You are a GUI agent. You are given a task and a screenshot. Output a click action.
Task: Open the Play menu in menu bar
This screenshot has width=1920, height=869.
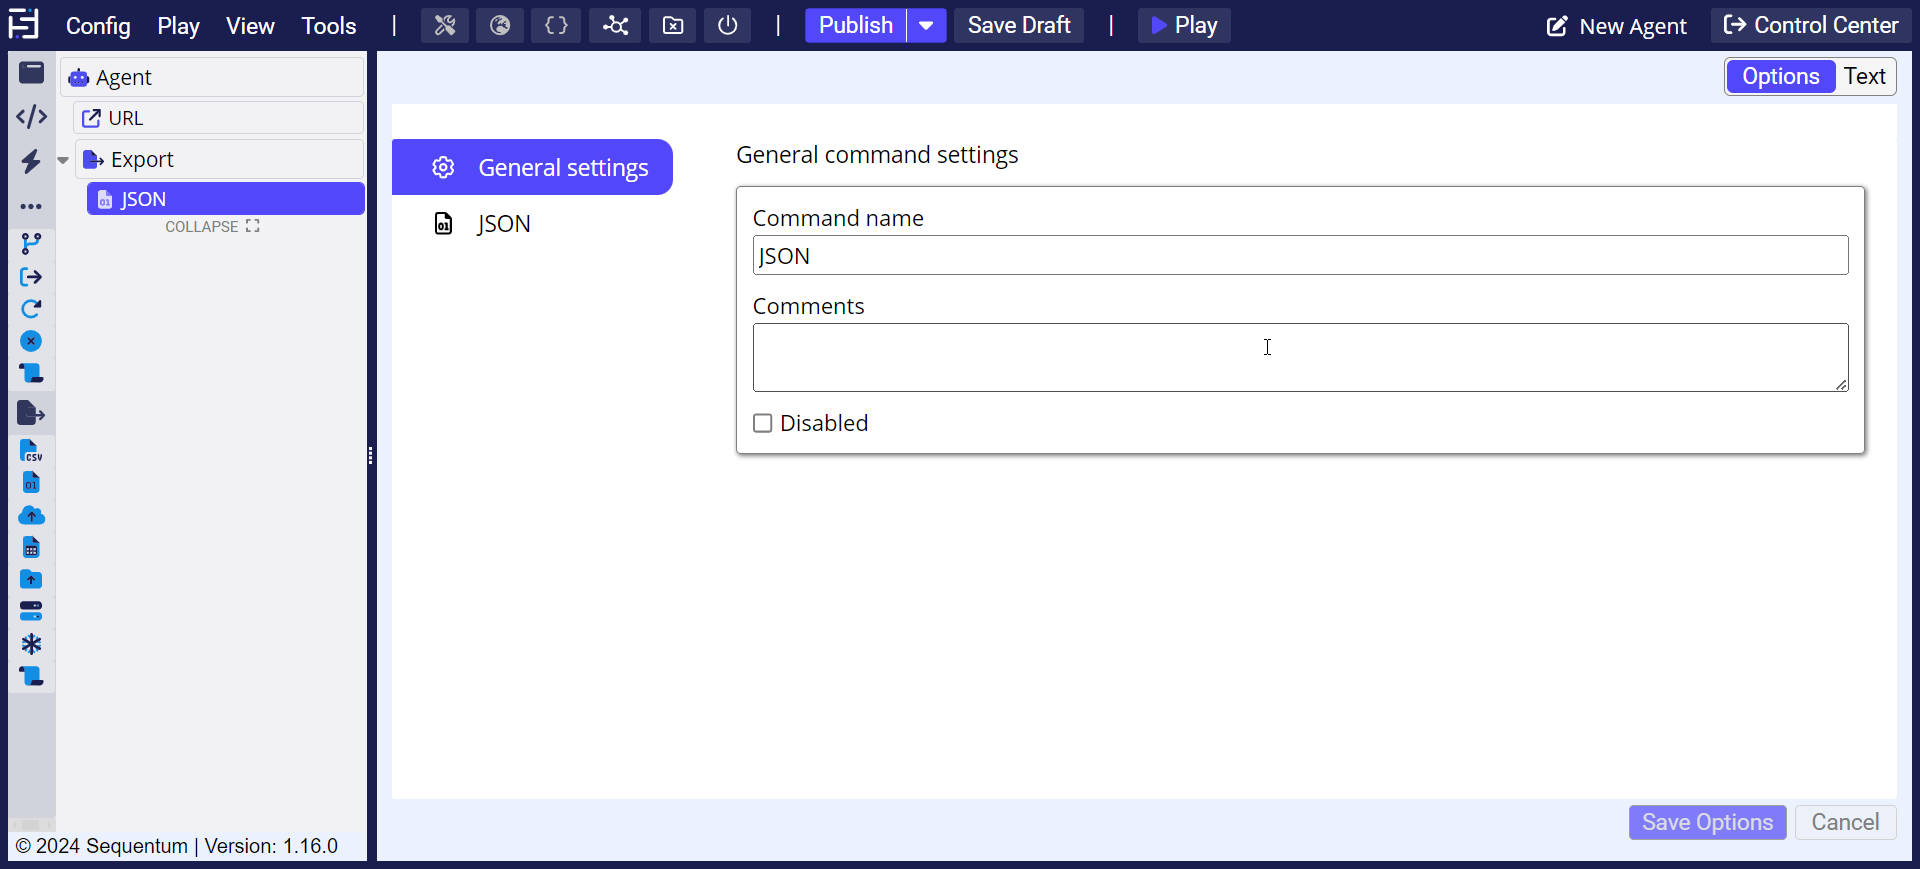point(178,26)
